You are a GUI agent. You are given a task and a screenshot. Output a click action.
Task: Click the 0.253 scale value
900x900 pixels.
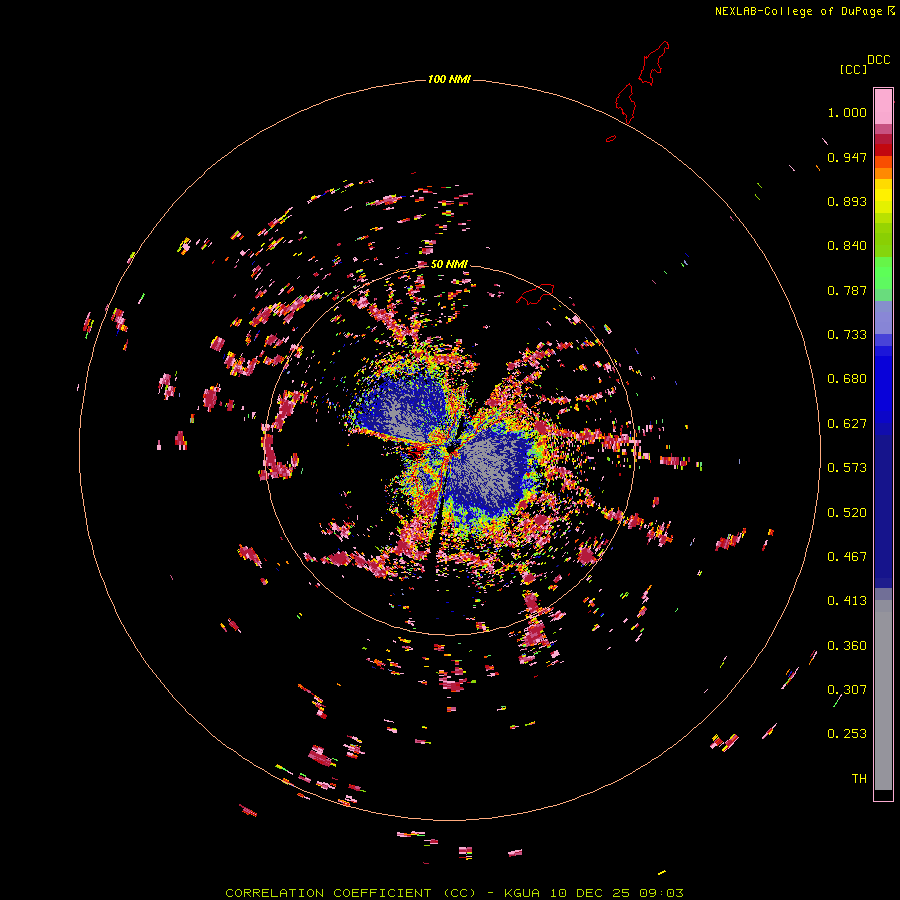tap(847, 734)
